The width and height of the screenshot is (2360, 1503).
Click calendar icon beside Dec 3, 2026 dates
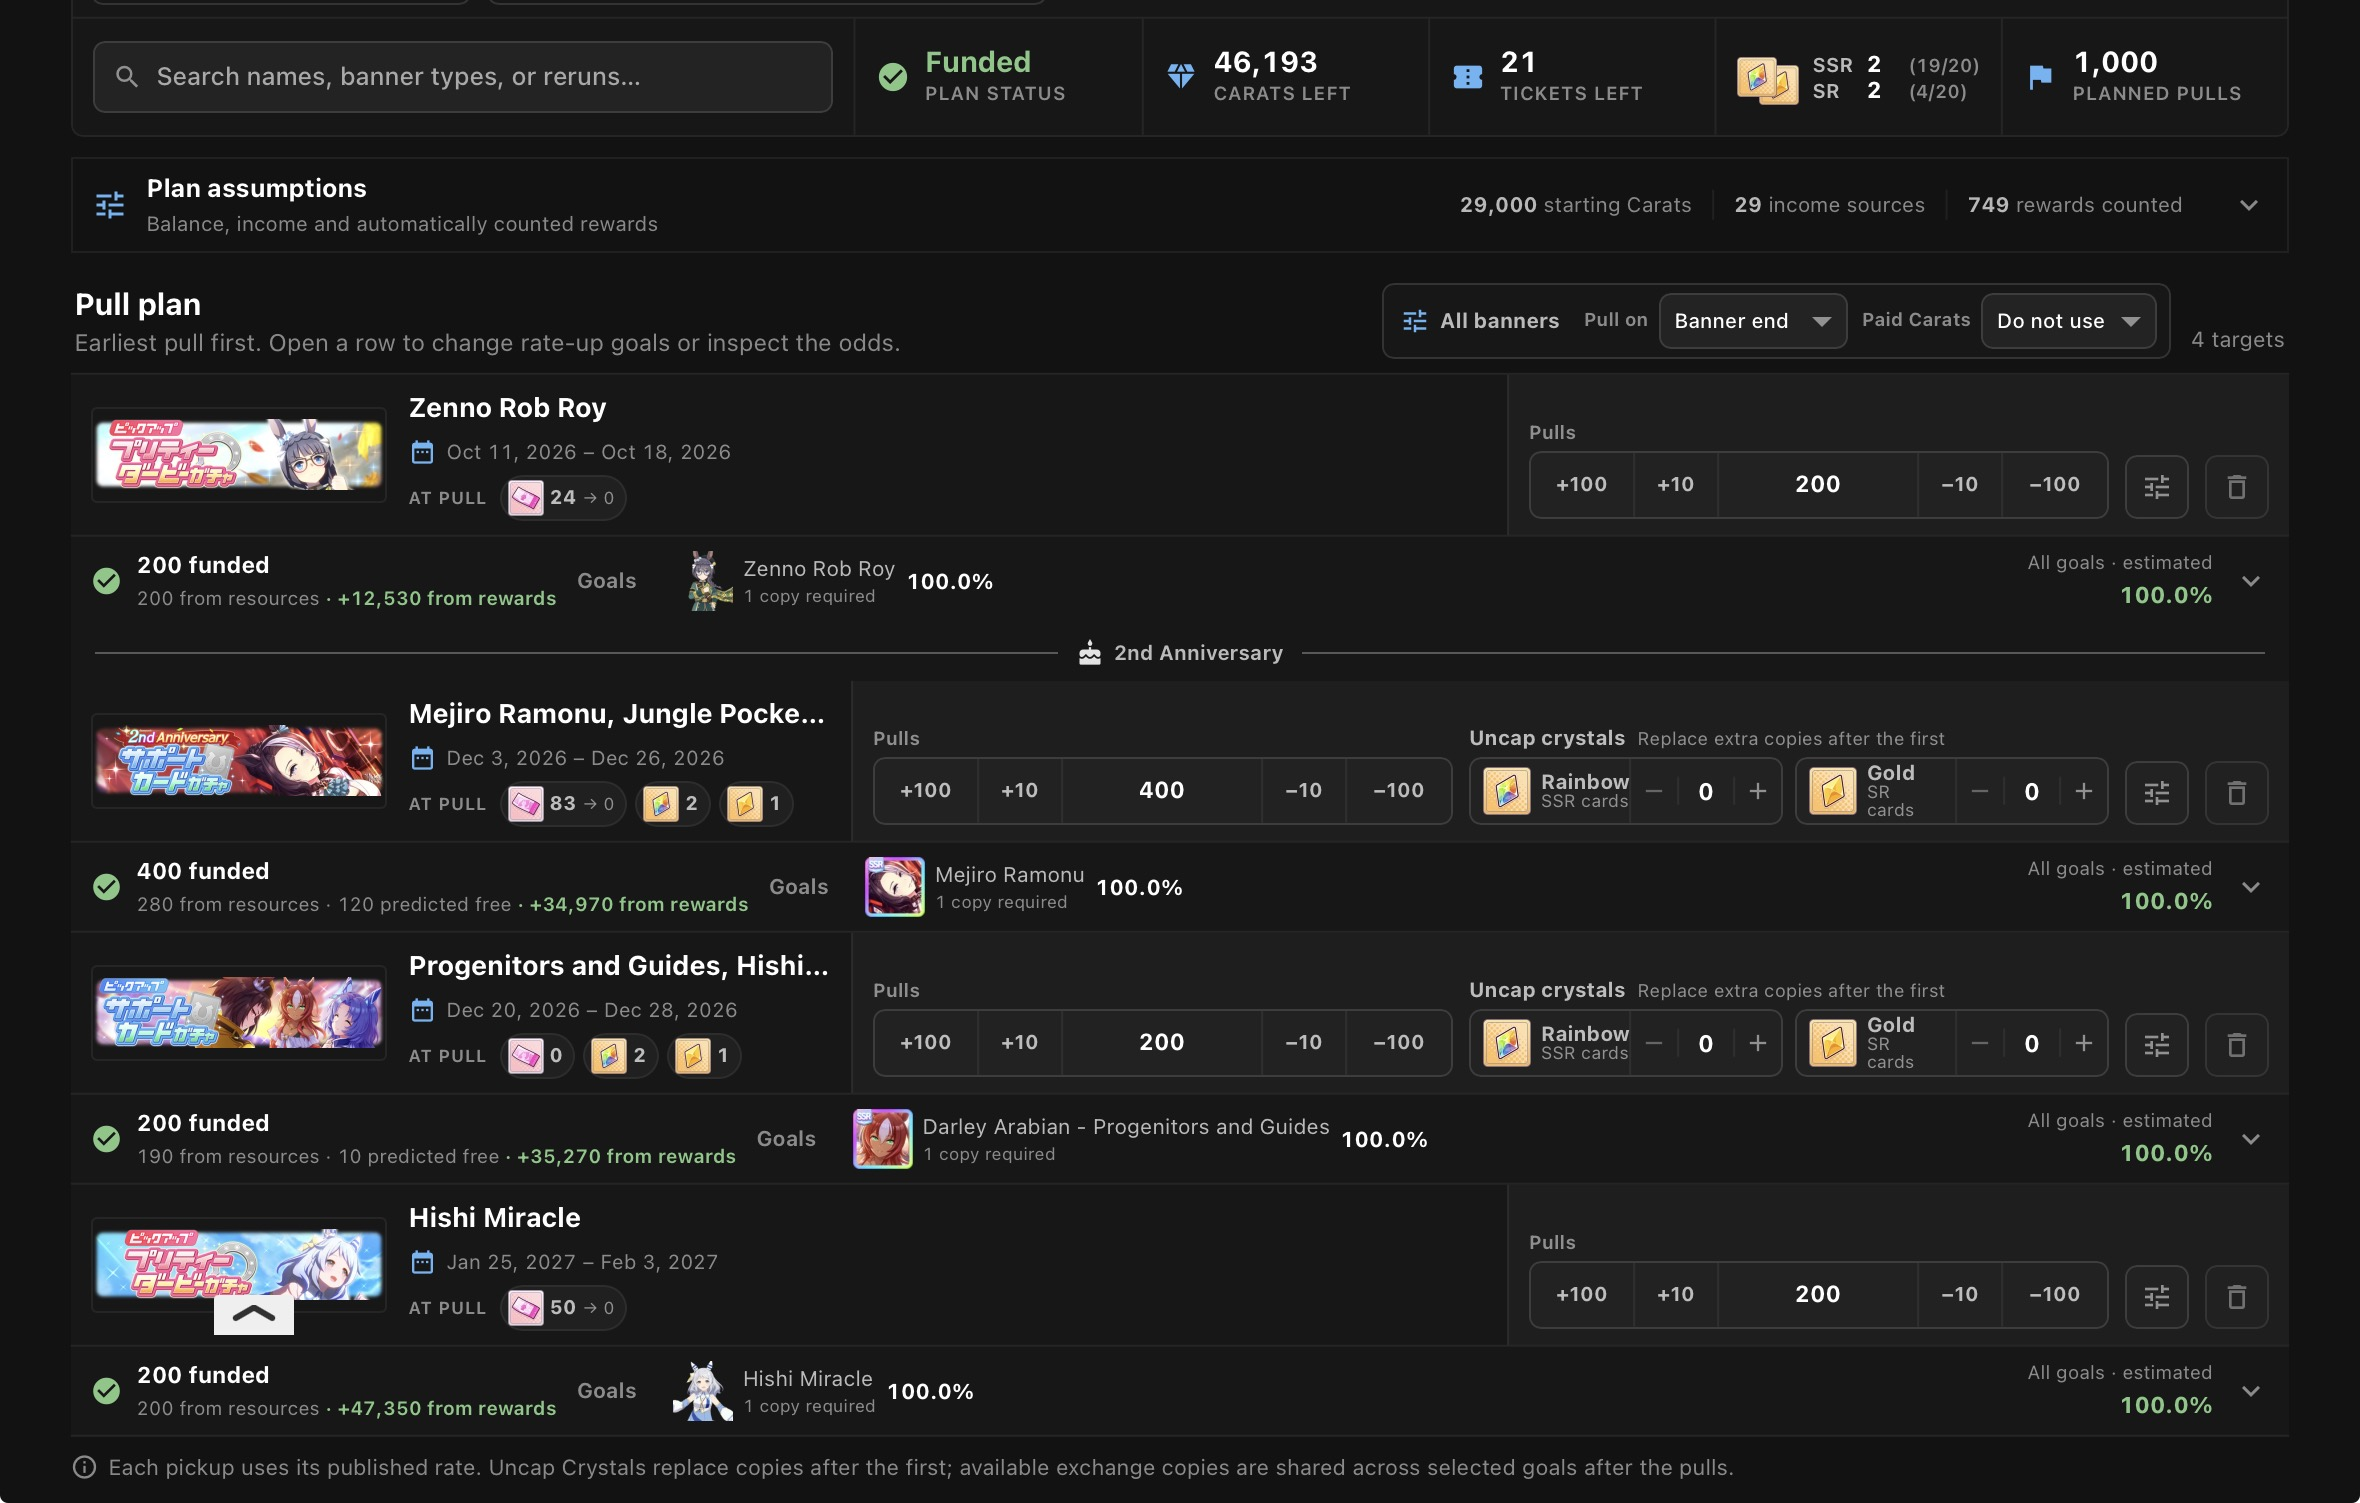point(423,758)
